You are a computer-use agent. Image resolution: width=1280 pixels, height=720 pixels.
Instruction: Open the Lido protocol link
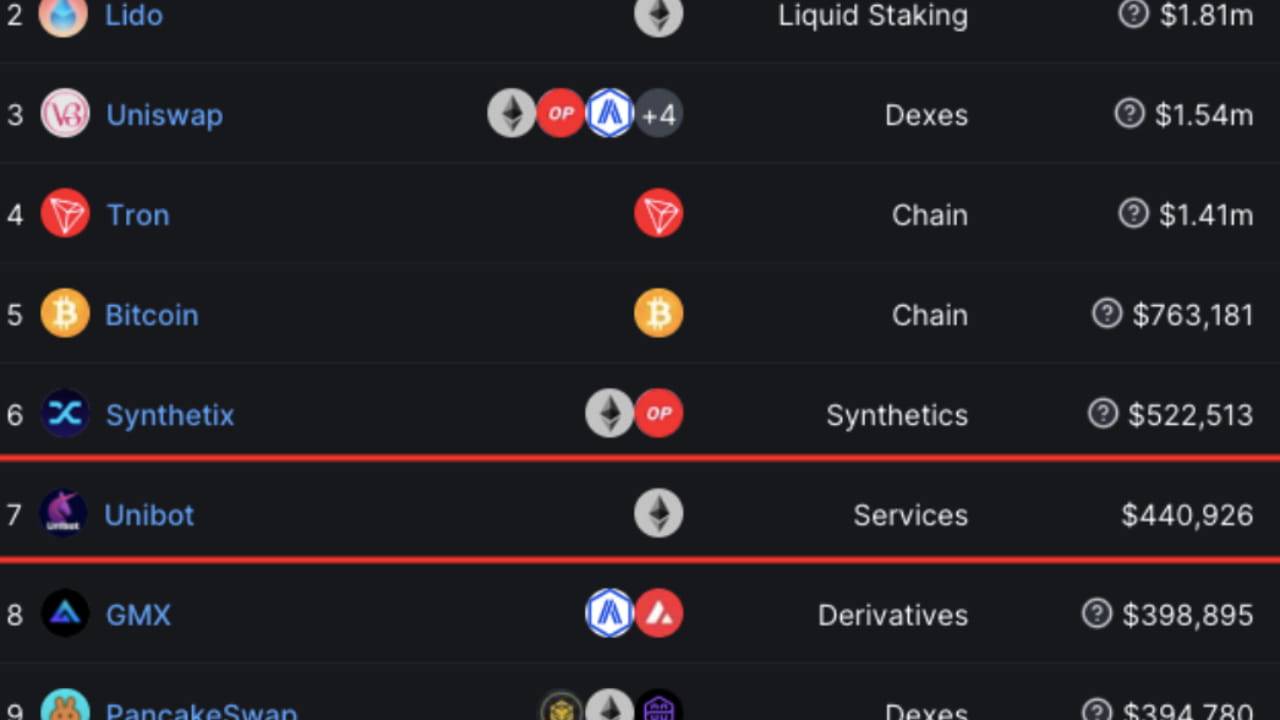click(134, 15)
